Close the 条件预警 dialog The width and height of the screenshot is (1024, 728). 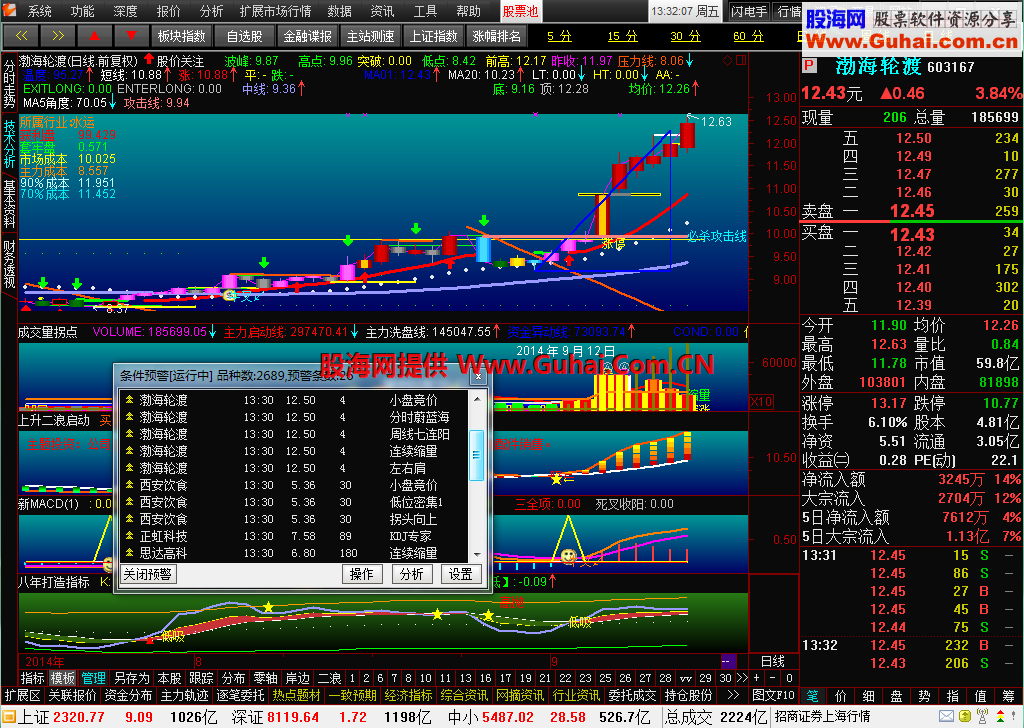(x=478, y=377)
